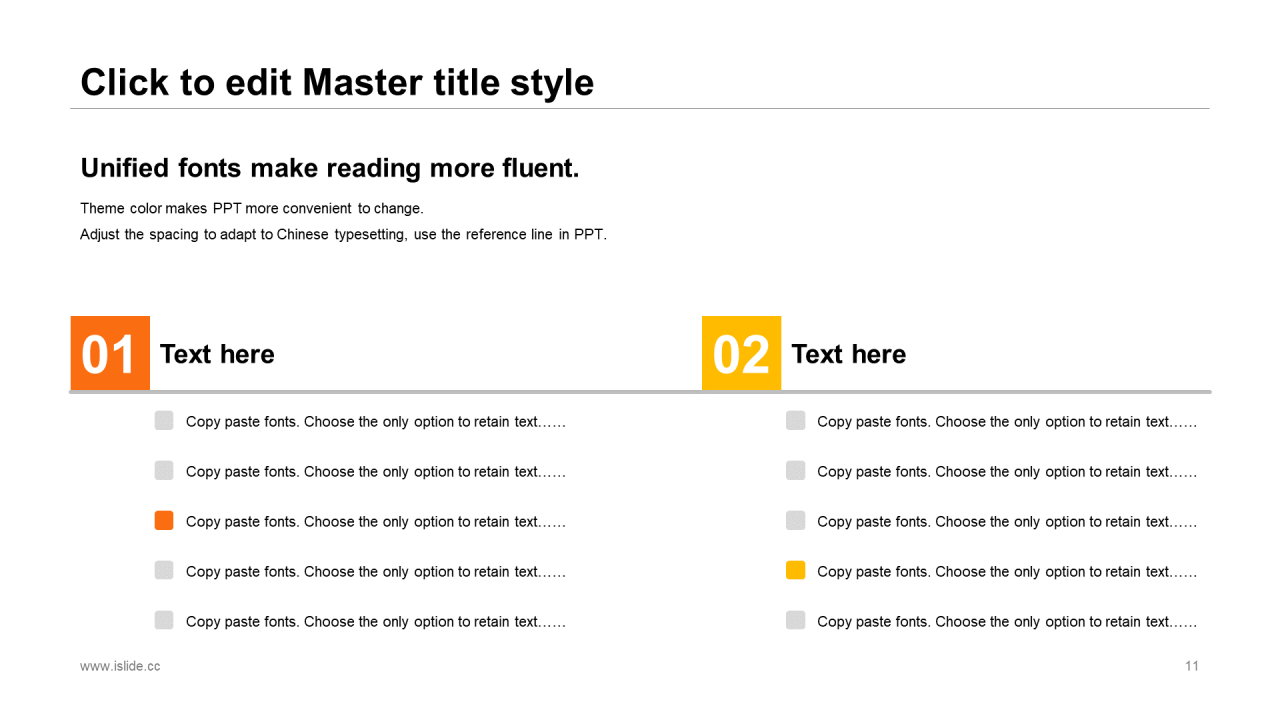Click the slide number 11
Image resolution: width=1280 pixels, height=720 pixels.
pos(1192,666)
